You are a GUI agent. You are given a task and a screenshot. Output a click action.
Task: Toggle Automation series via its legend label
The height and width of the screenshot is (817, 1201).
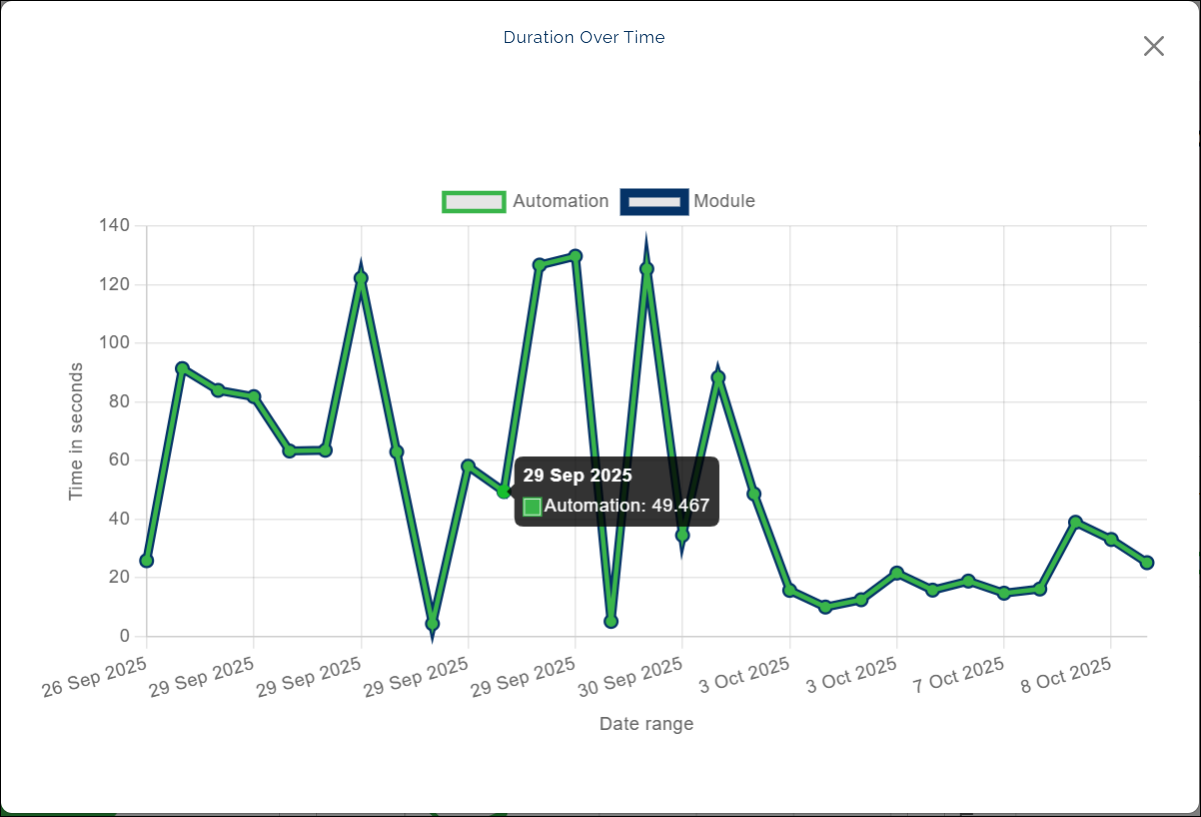tap(560, 201)
